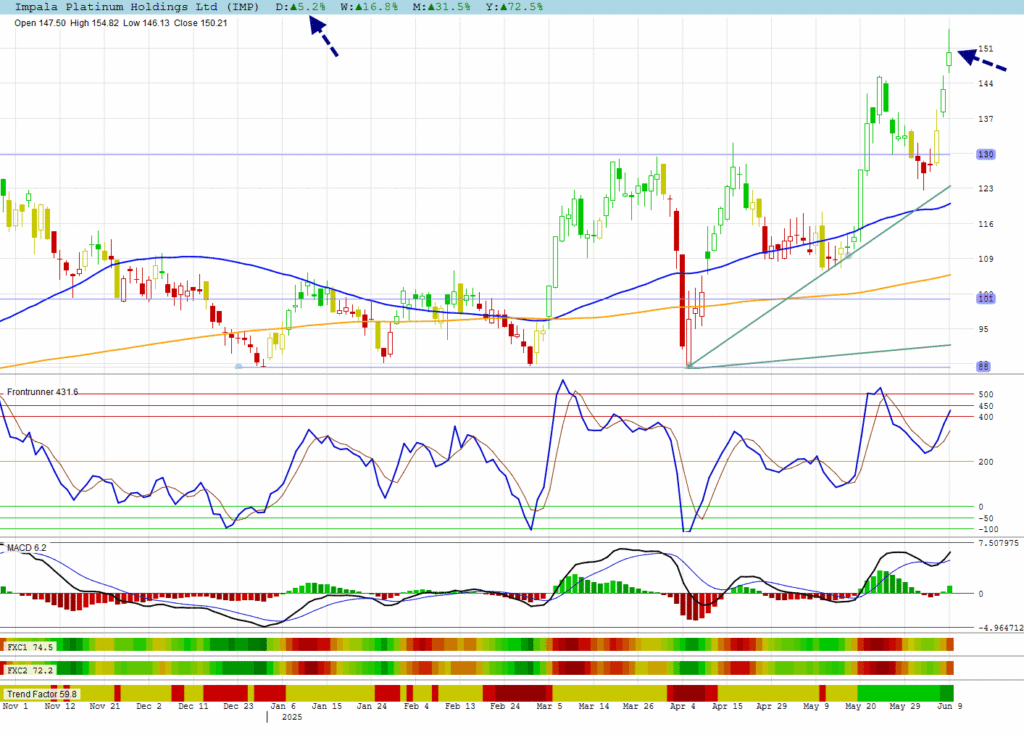Click the Low 146.13 price reading
Viewport: 1024px width, 735px height.
146,23
